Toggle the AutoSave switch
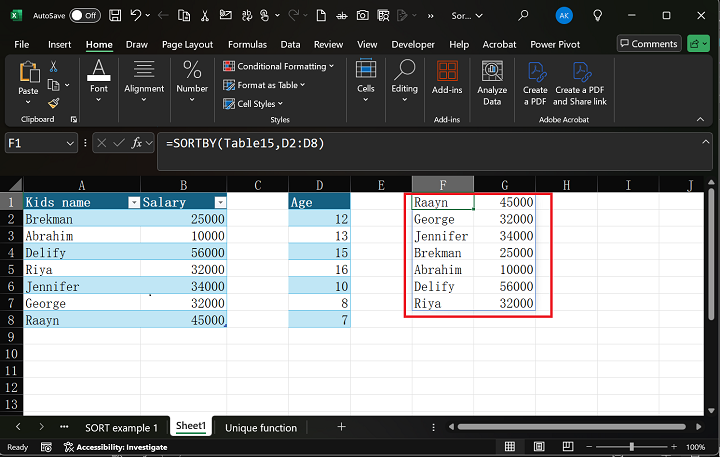 [85, 15]
